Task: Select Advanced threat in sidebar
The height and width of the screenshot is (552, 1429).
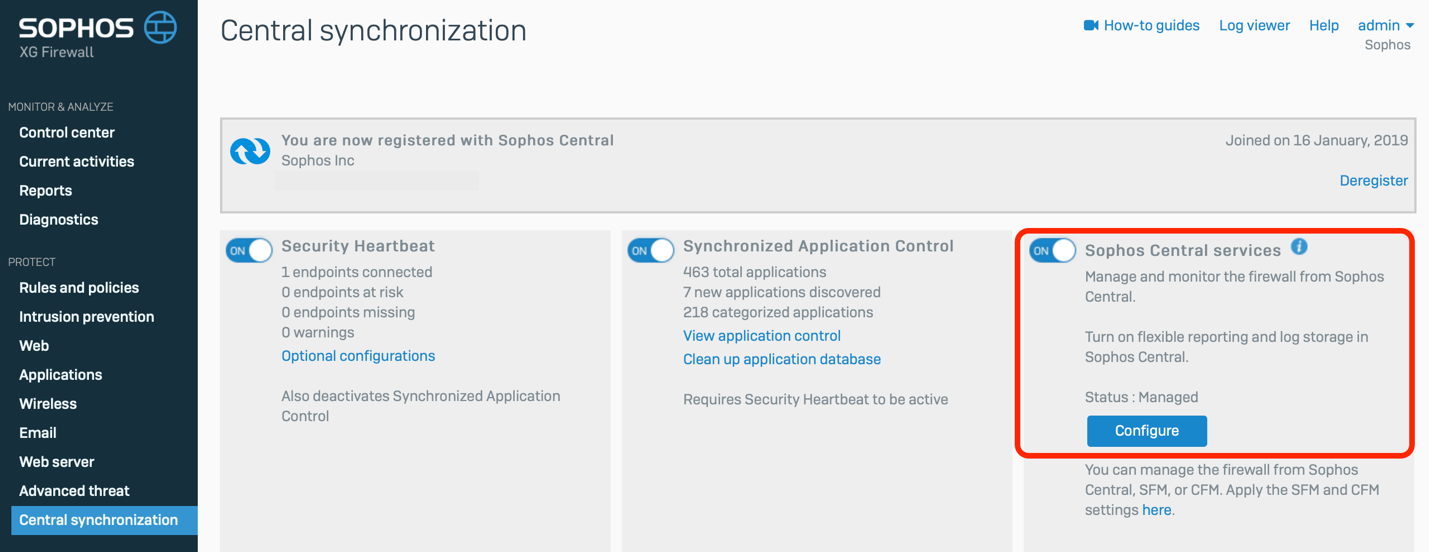Action: coord(74,490)
